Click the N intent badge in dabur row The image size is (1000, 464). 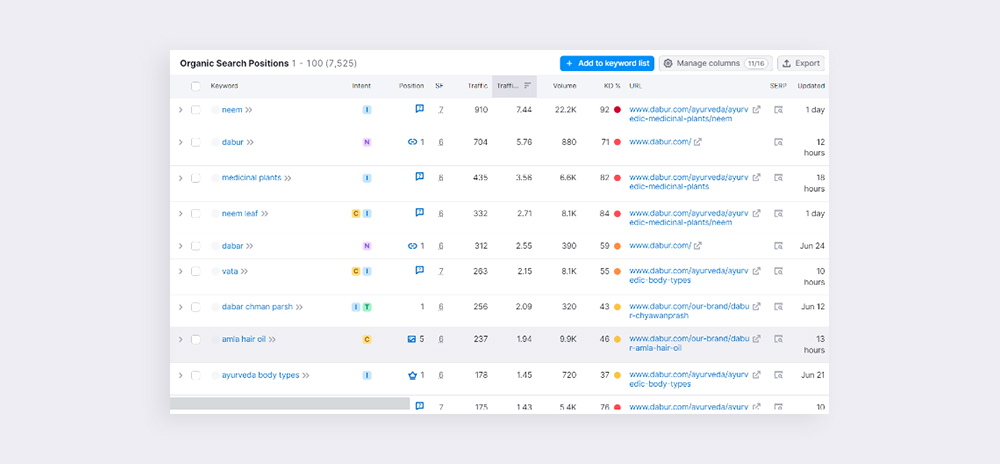[x=367, y=142]
